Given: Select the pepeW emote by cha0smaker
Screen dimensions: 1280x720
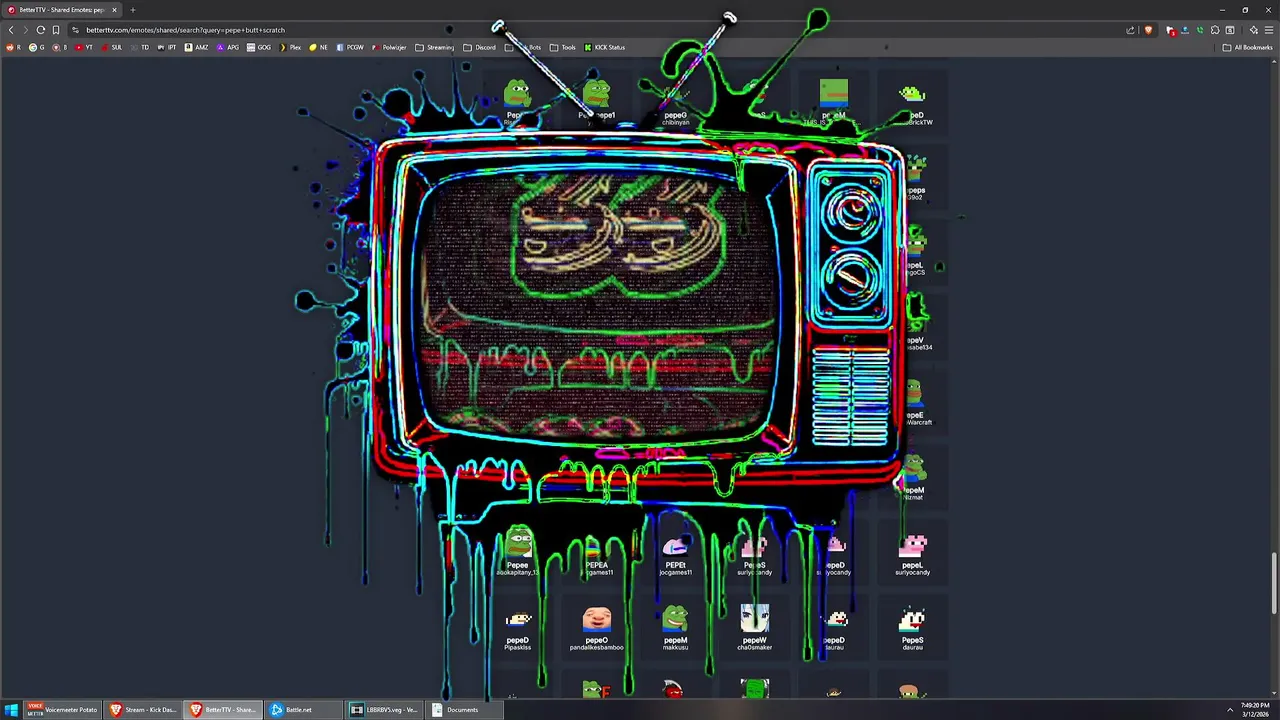Looking at the screenshot, I should (754, 626).
